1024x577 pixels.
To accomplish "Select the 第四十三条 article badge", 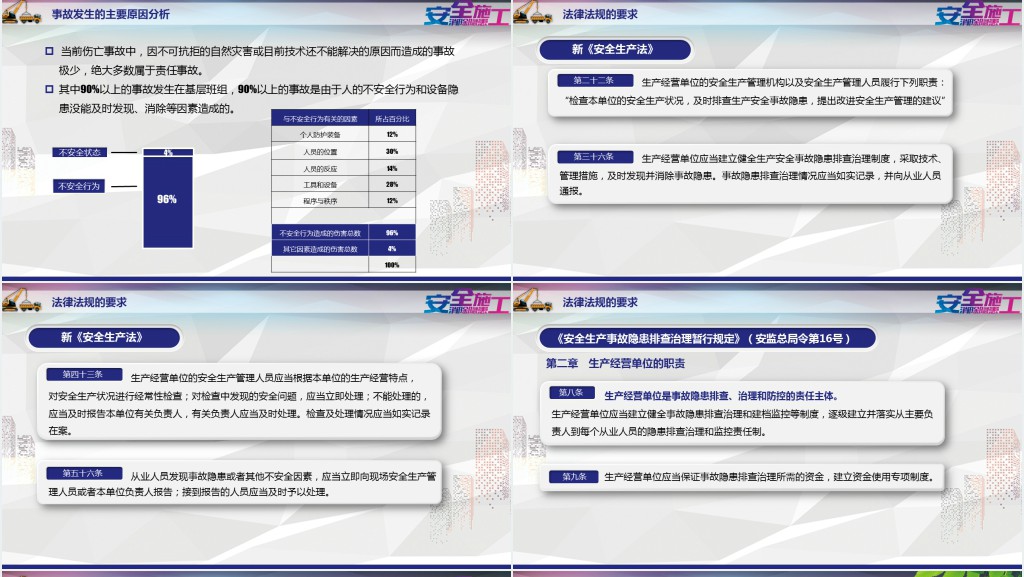I will tap(83, 374).
